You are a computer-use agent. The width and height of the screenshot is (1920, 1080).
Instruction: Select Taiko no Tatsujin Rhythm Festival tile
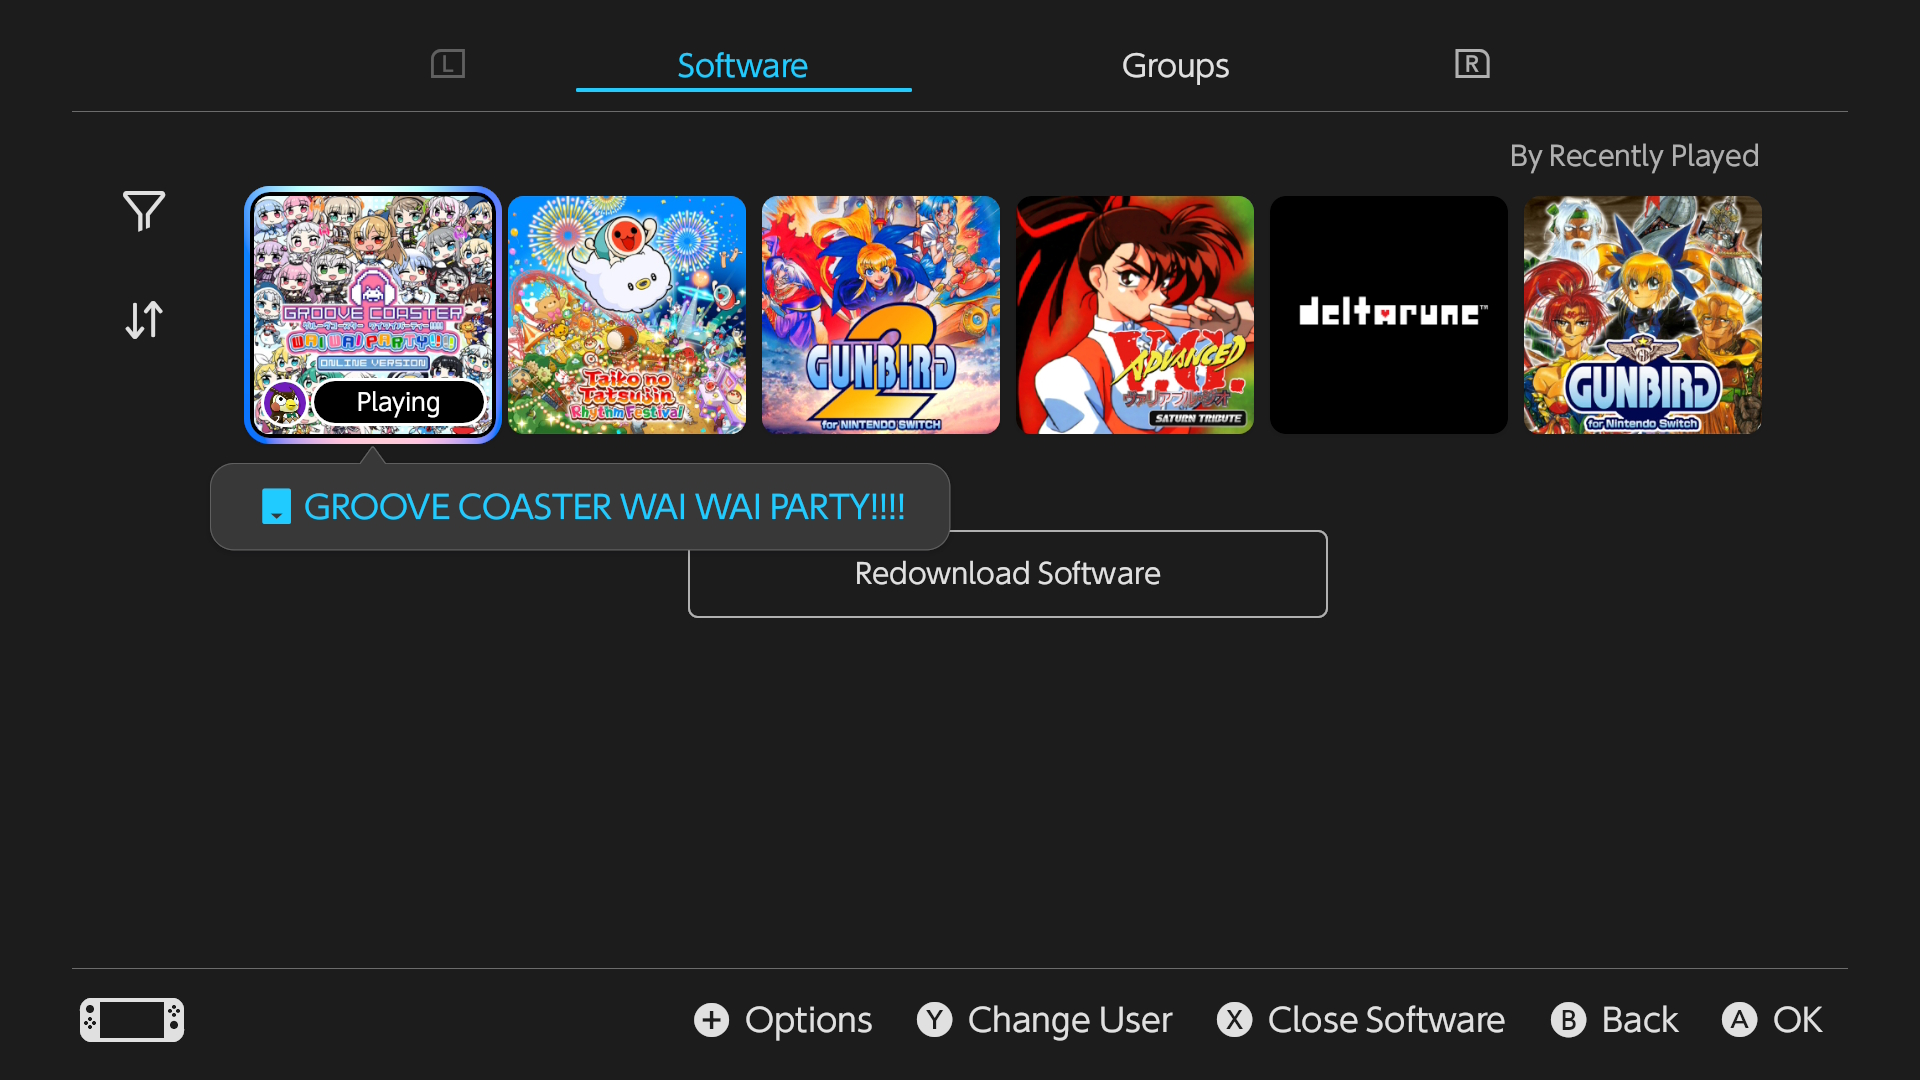(x=627, y=315)
